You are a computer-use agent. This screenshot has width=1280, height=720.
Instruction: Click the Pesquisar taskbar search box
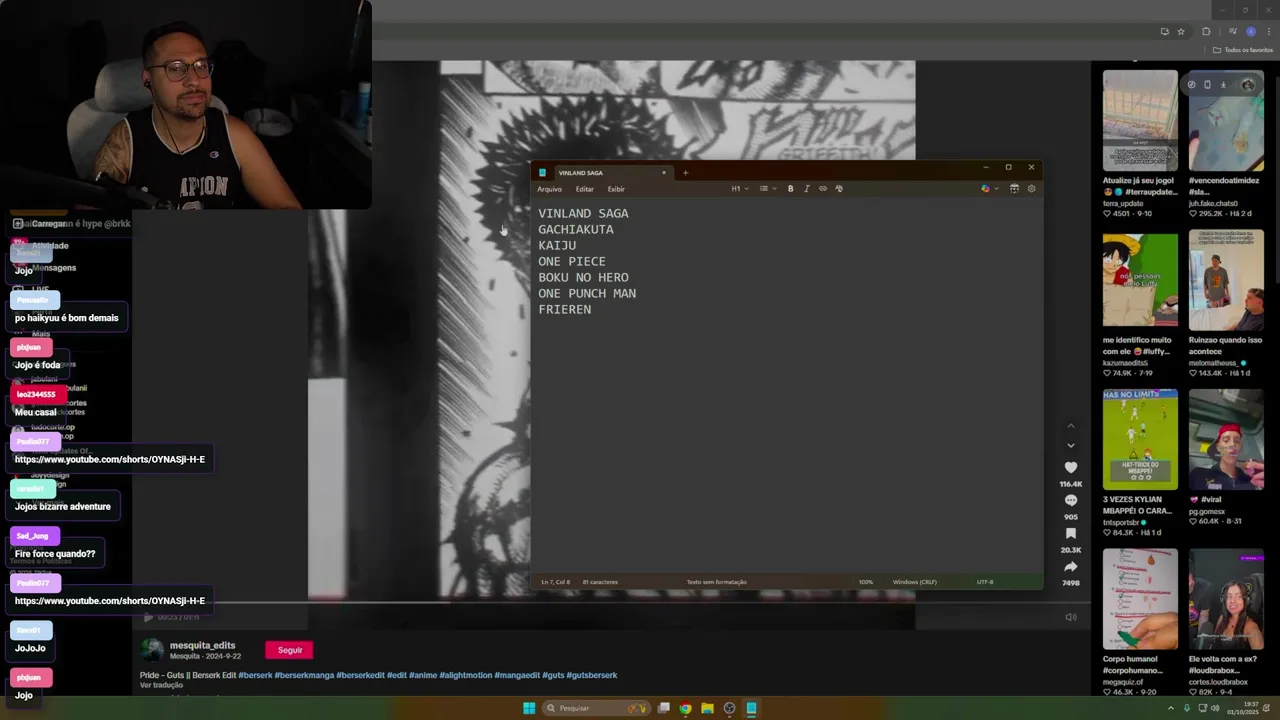(x=596, y=708)
